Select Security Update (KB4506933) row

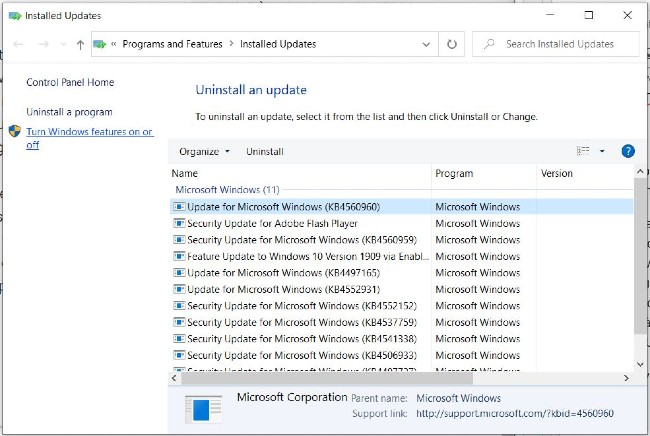click(401, 355)
